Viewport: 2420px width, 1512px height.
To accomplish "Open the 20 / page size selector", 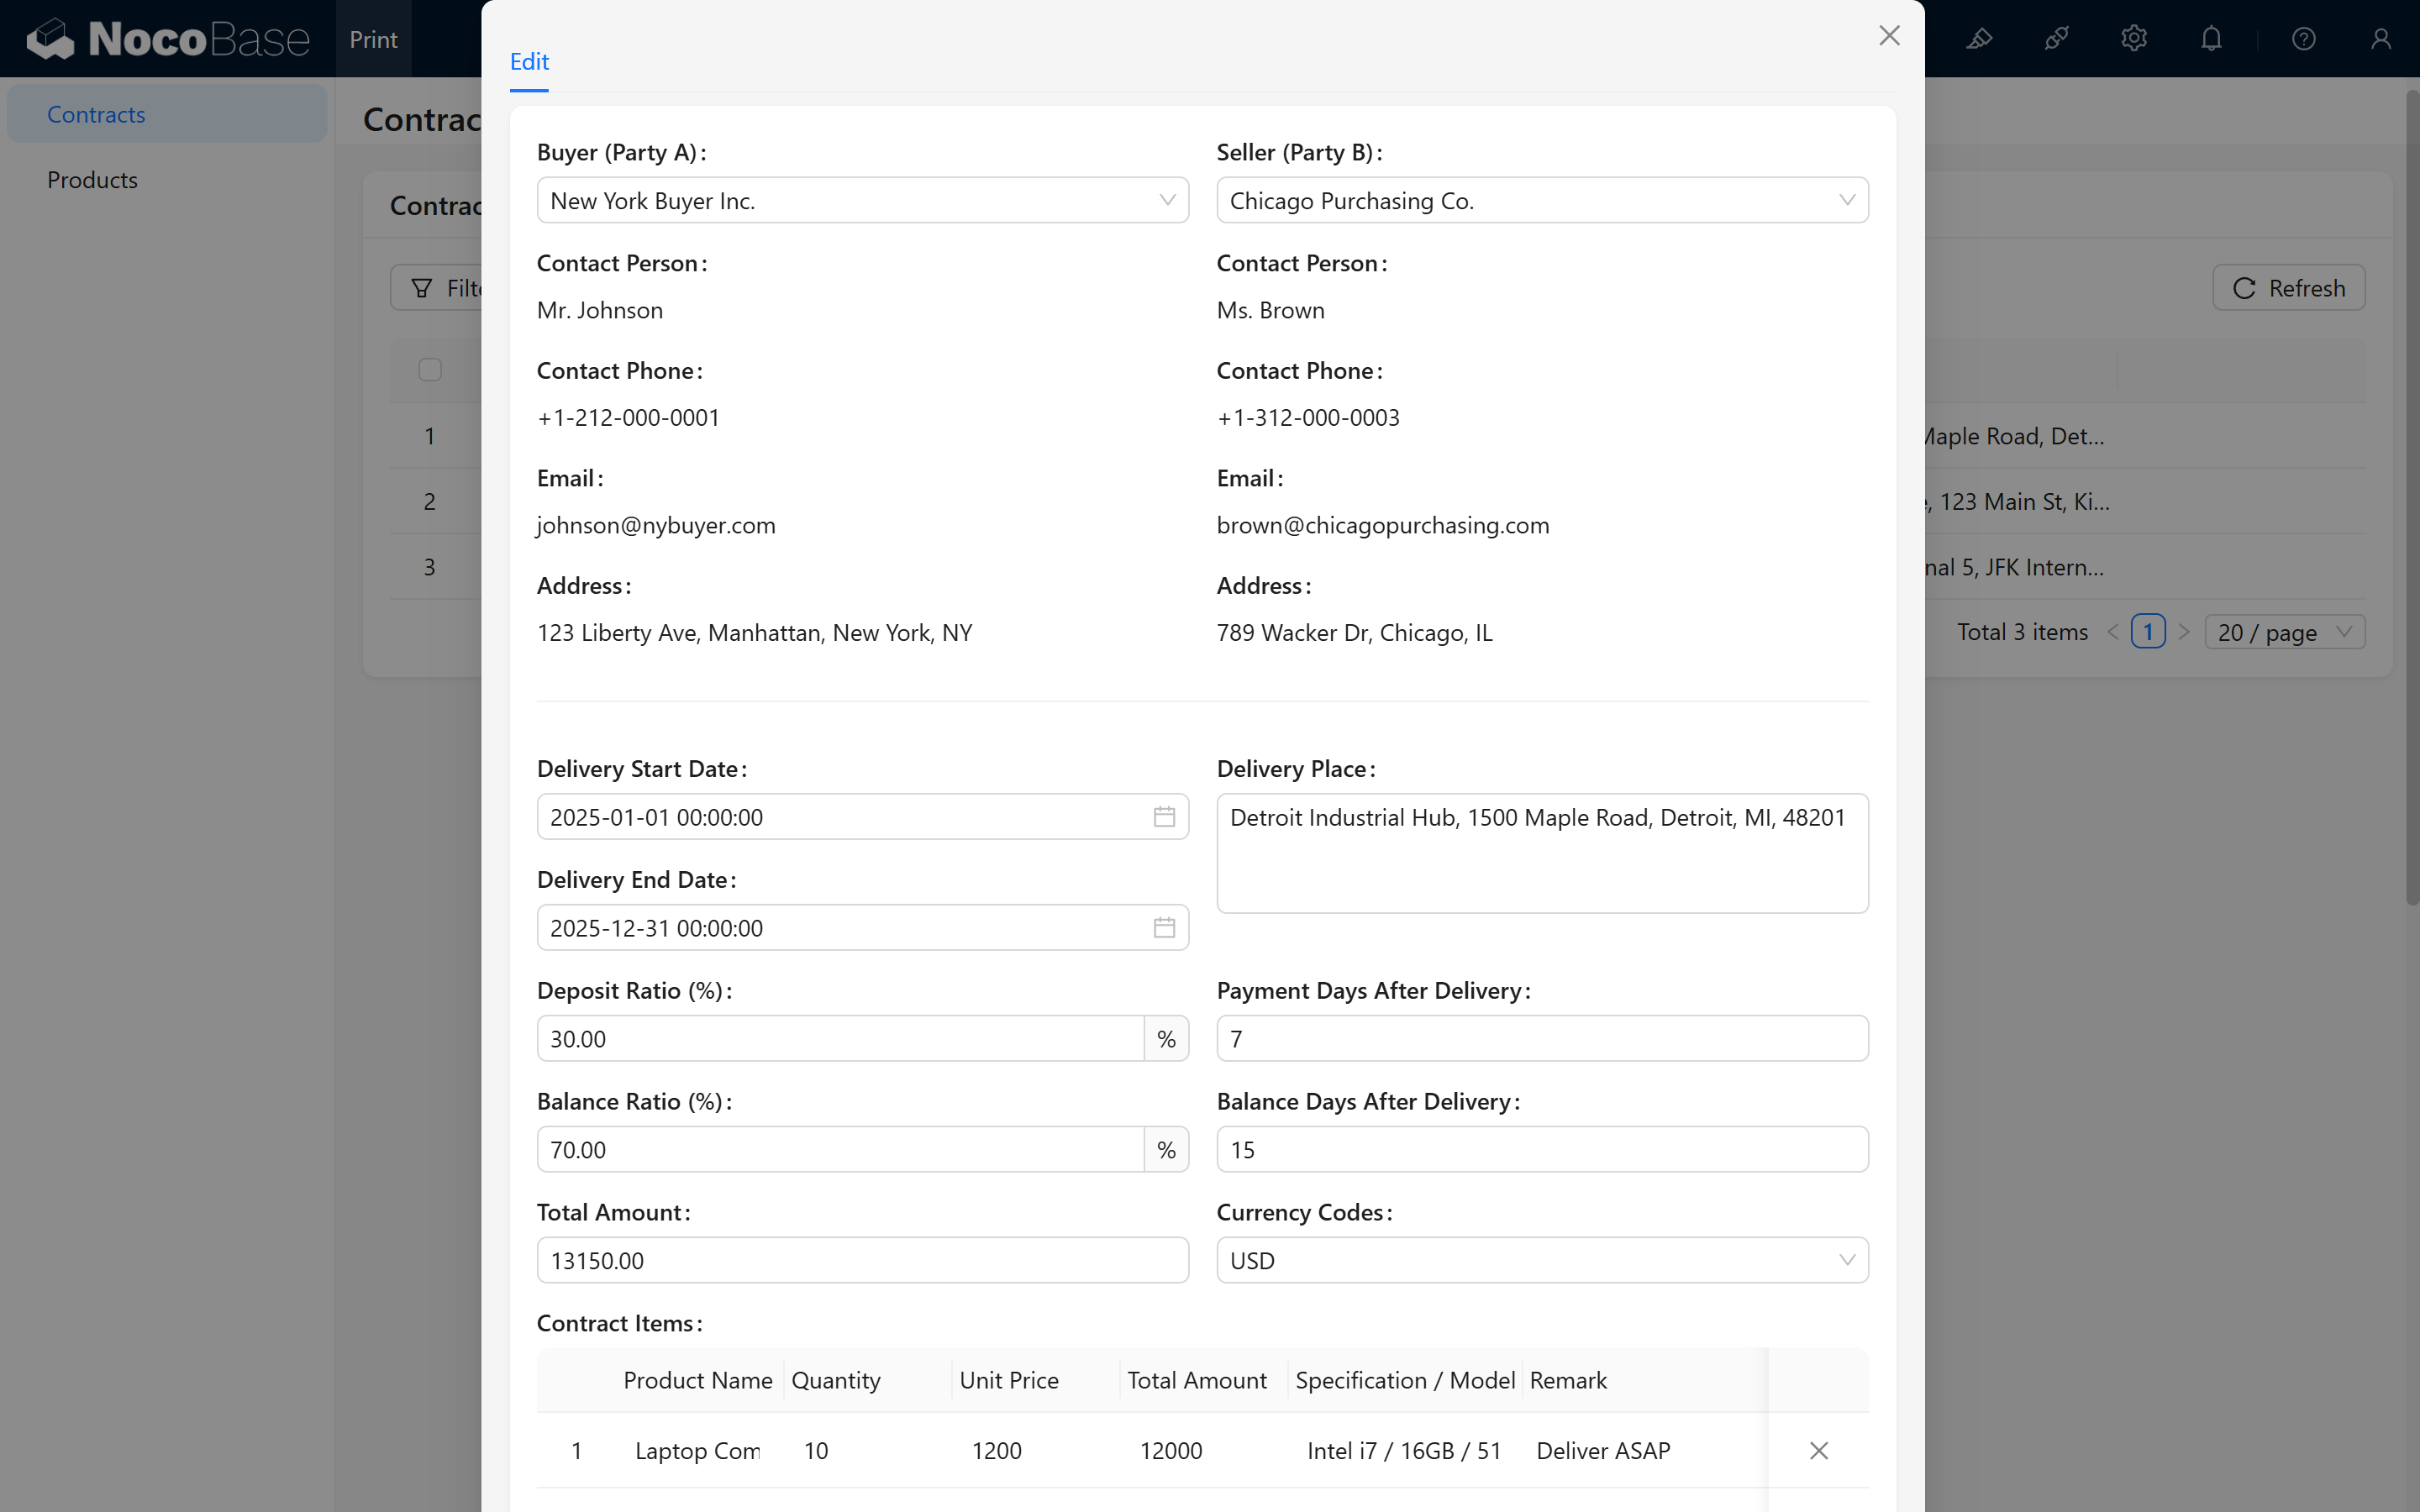I will point(2283,632).
